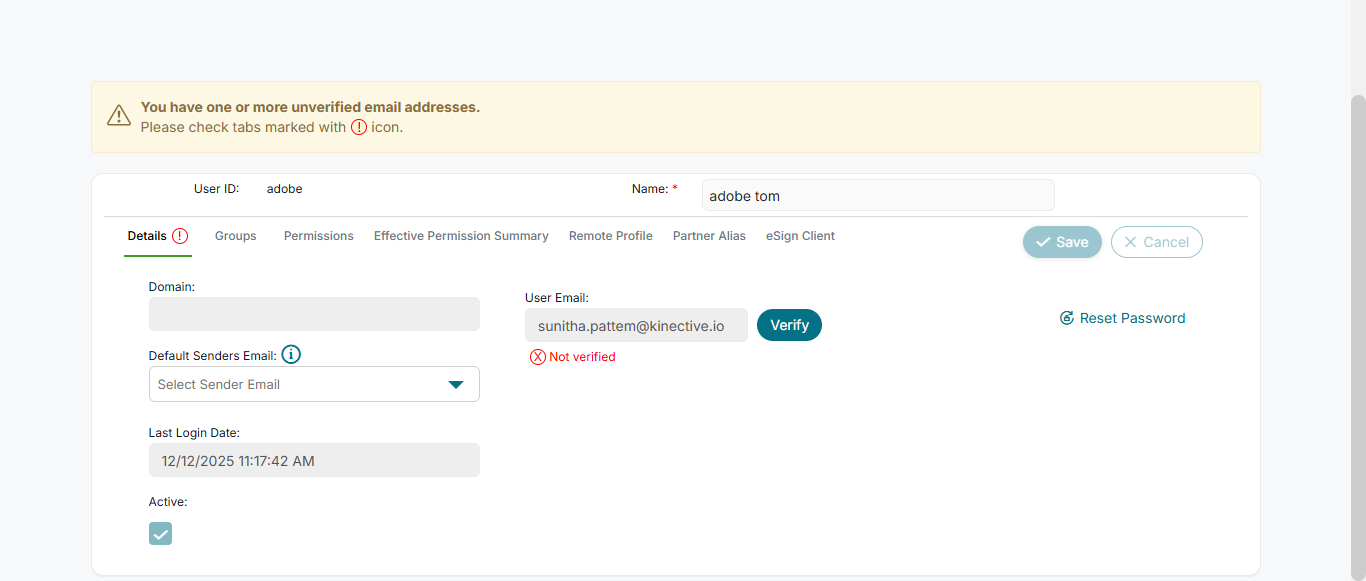Click inside the Name input field
The height and width of the screenshot is (581, 1366).
(x=877, y=196)
